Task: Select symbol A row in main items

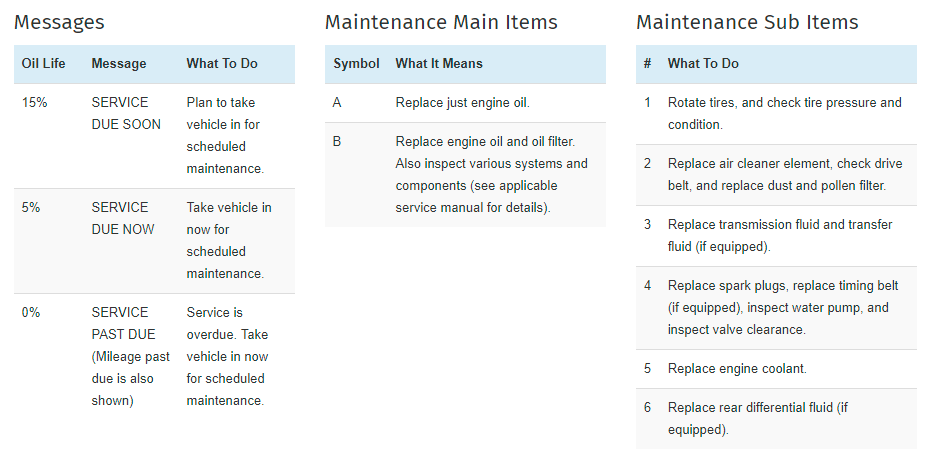Action: pos(465,103)
